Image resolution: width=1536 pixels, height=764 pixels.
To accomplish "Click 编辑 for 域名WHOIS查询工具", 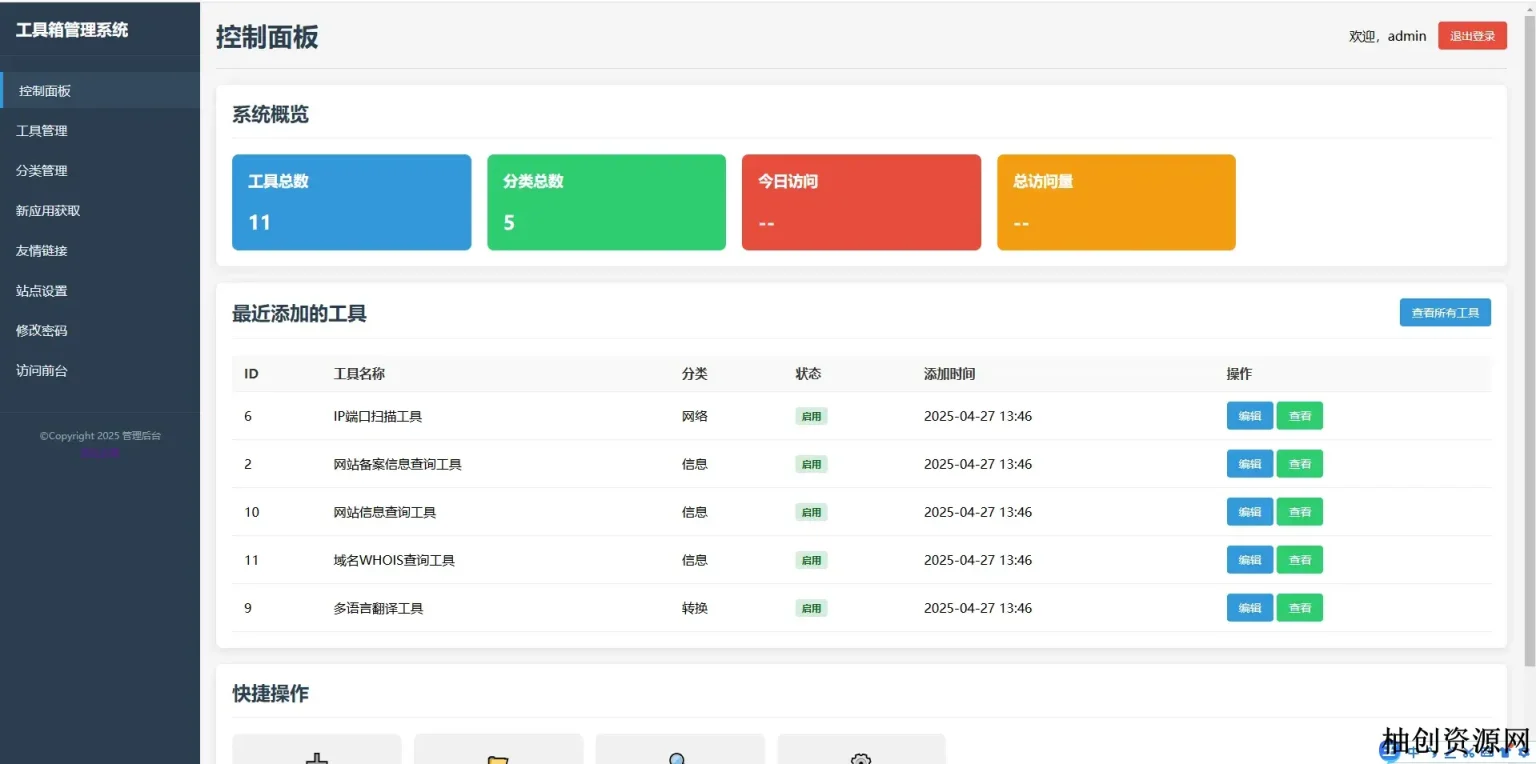I will (x=1249, y=560).
